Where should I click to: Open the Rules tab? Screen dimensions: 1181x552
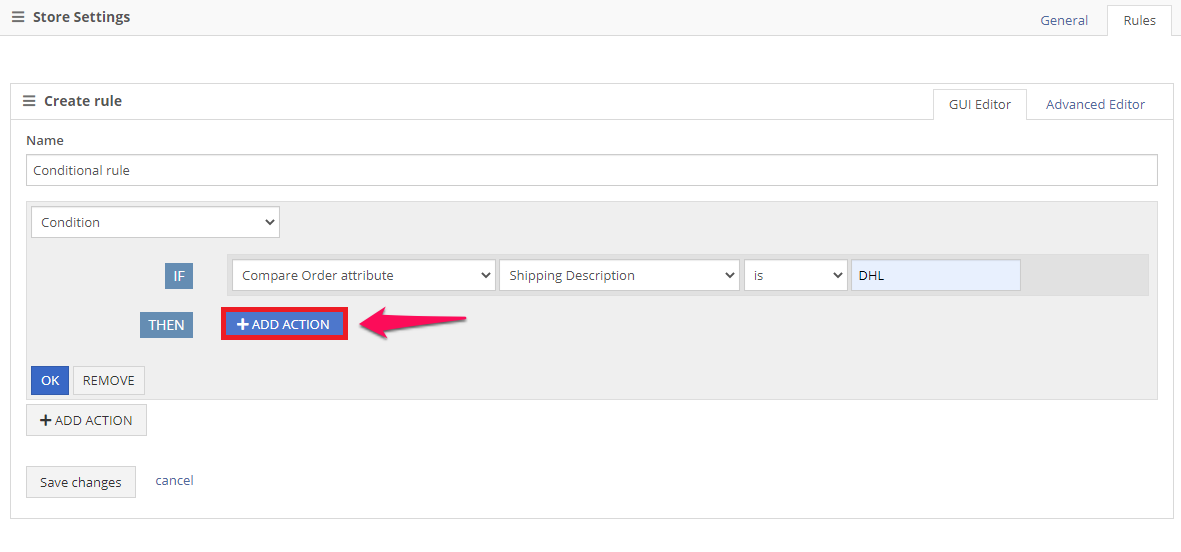click(1139, 20)
